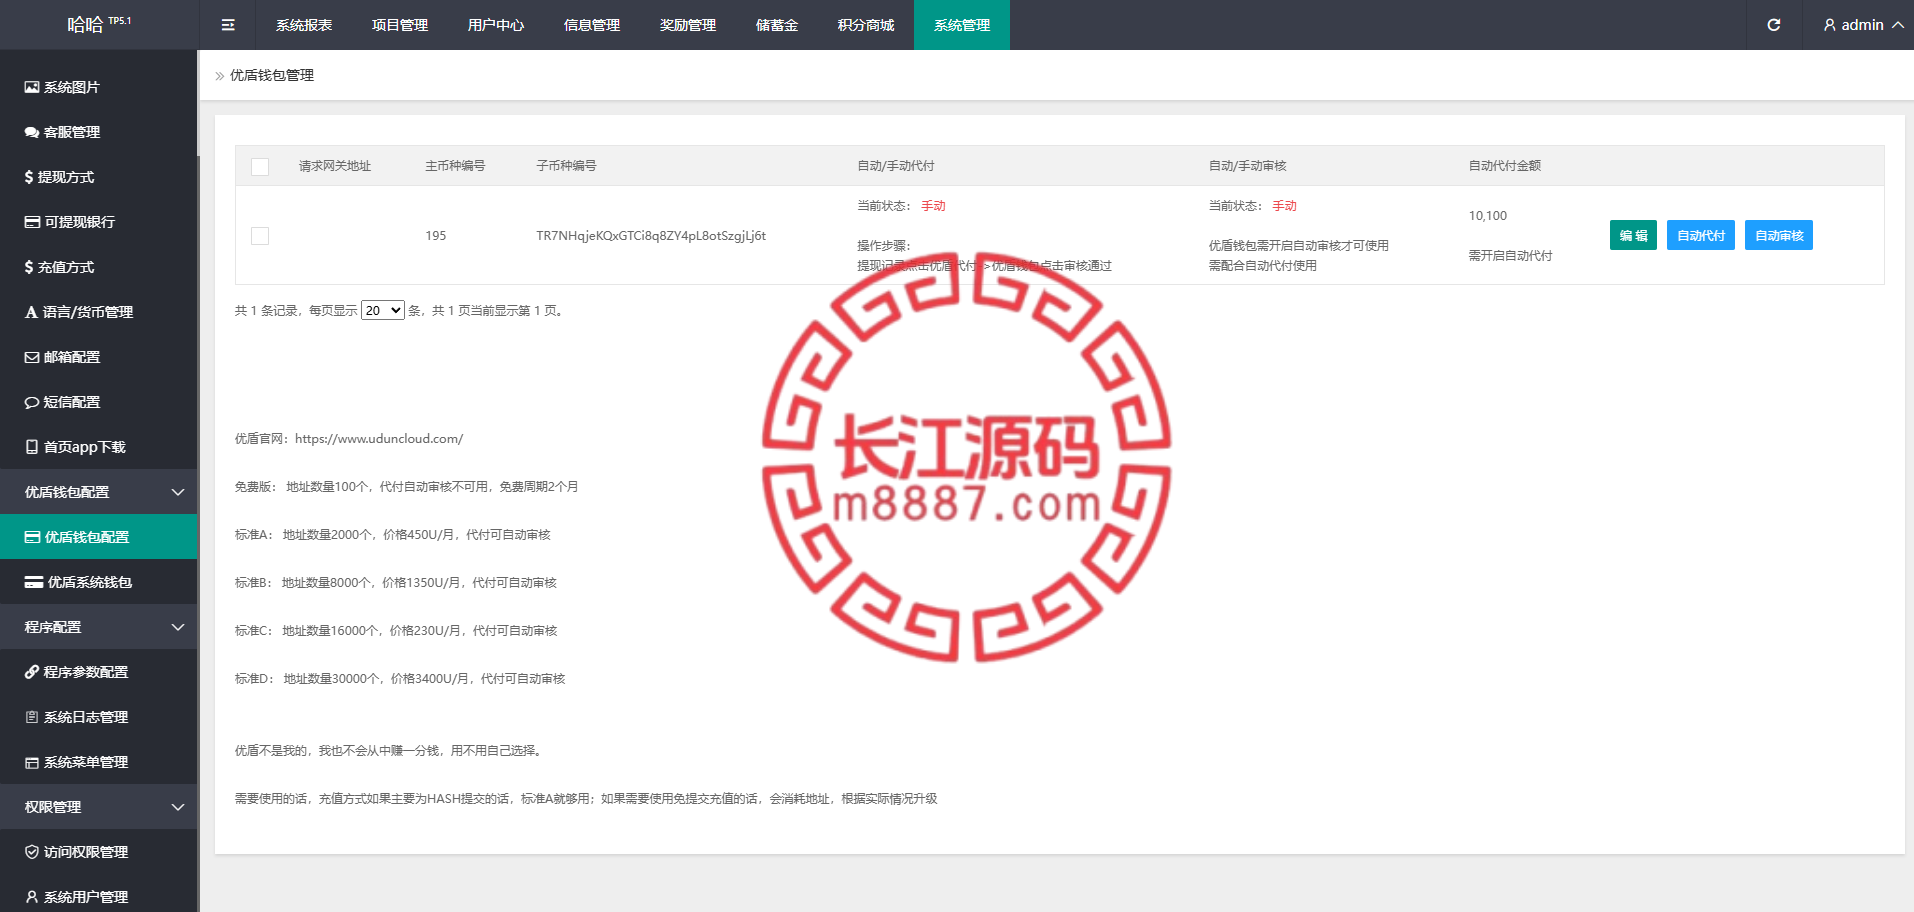Image resolution: width=1914 pixels, height=912 pixels.
Task: Collapse the 优盾钱包配置 sidebar group
Action: click(x=178, y=492)
